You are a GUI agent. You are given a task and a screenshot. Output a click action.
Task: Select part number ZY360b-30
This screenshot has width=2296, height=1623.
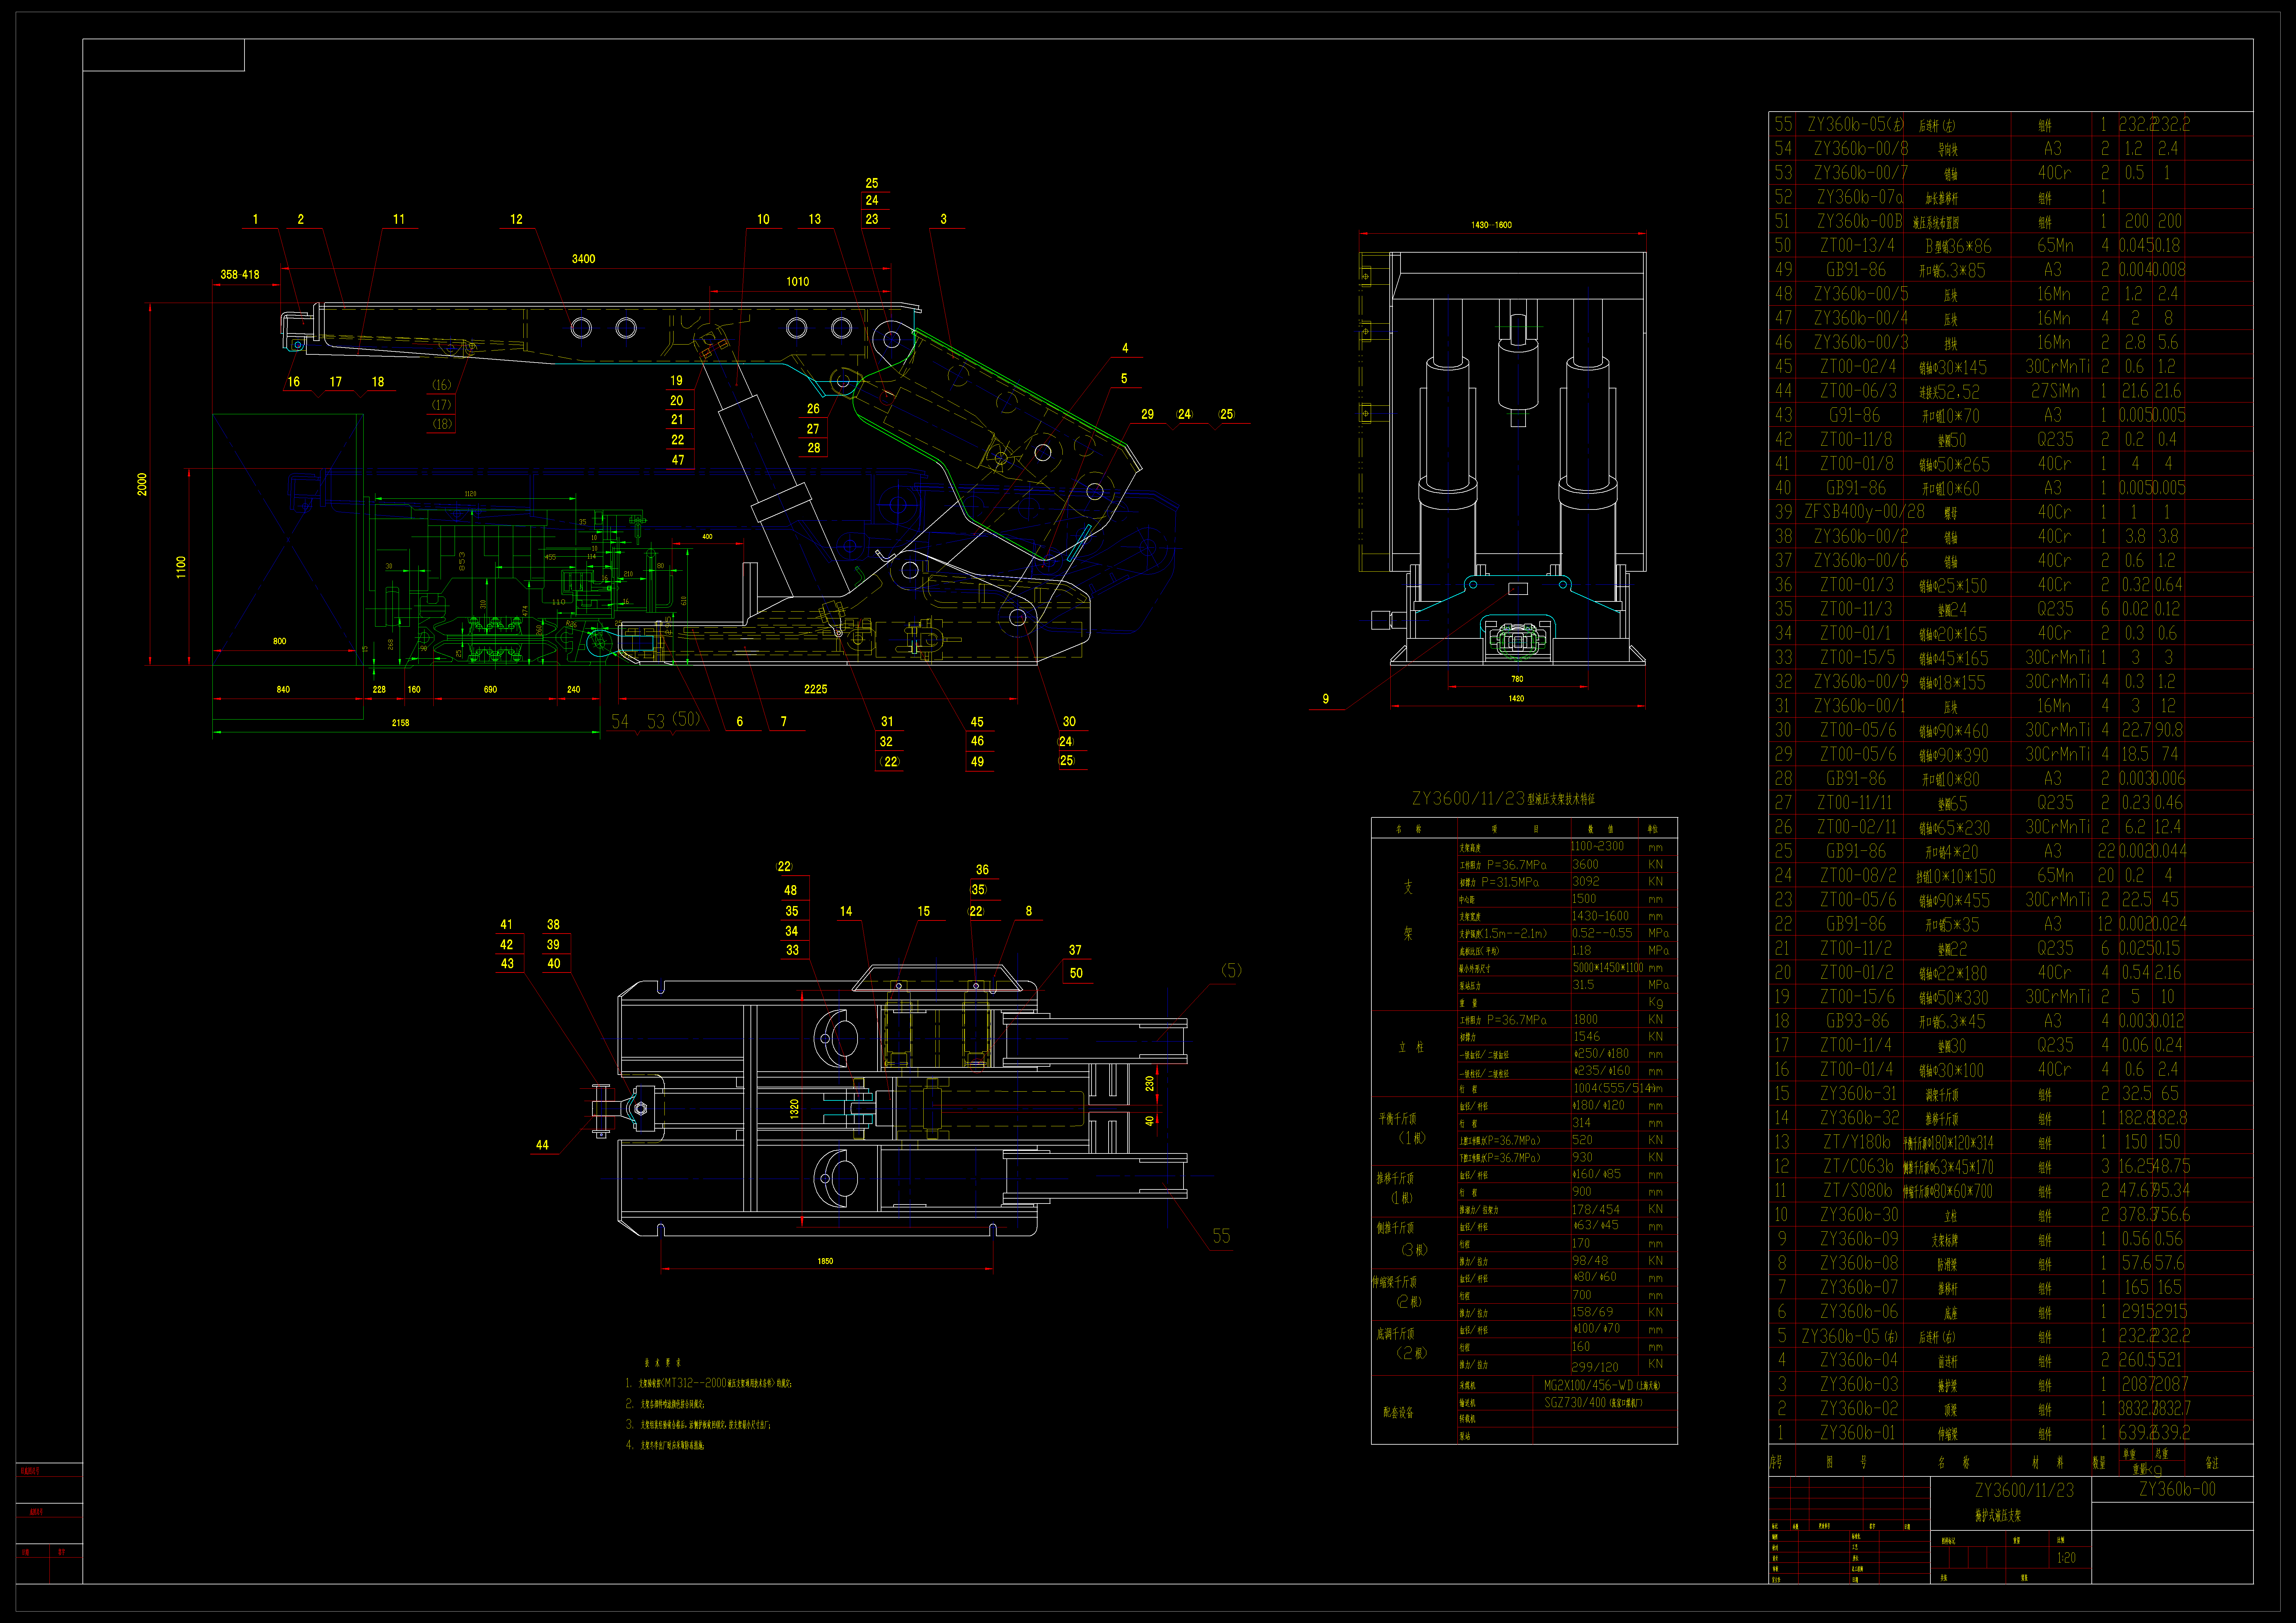[x=1859, y=1215]
